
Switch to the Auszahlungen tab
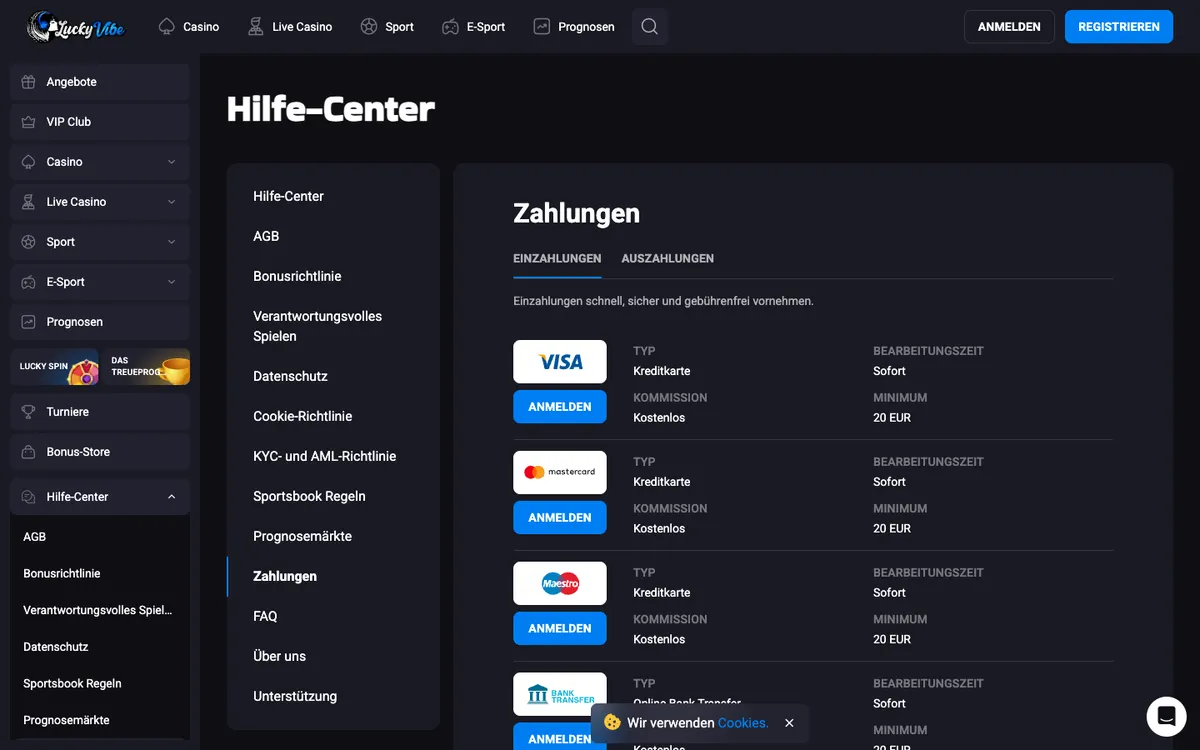[x=668, y=258]
